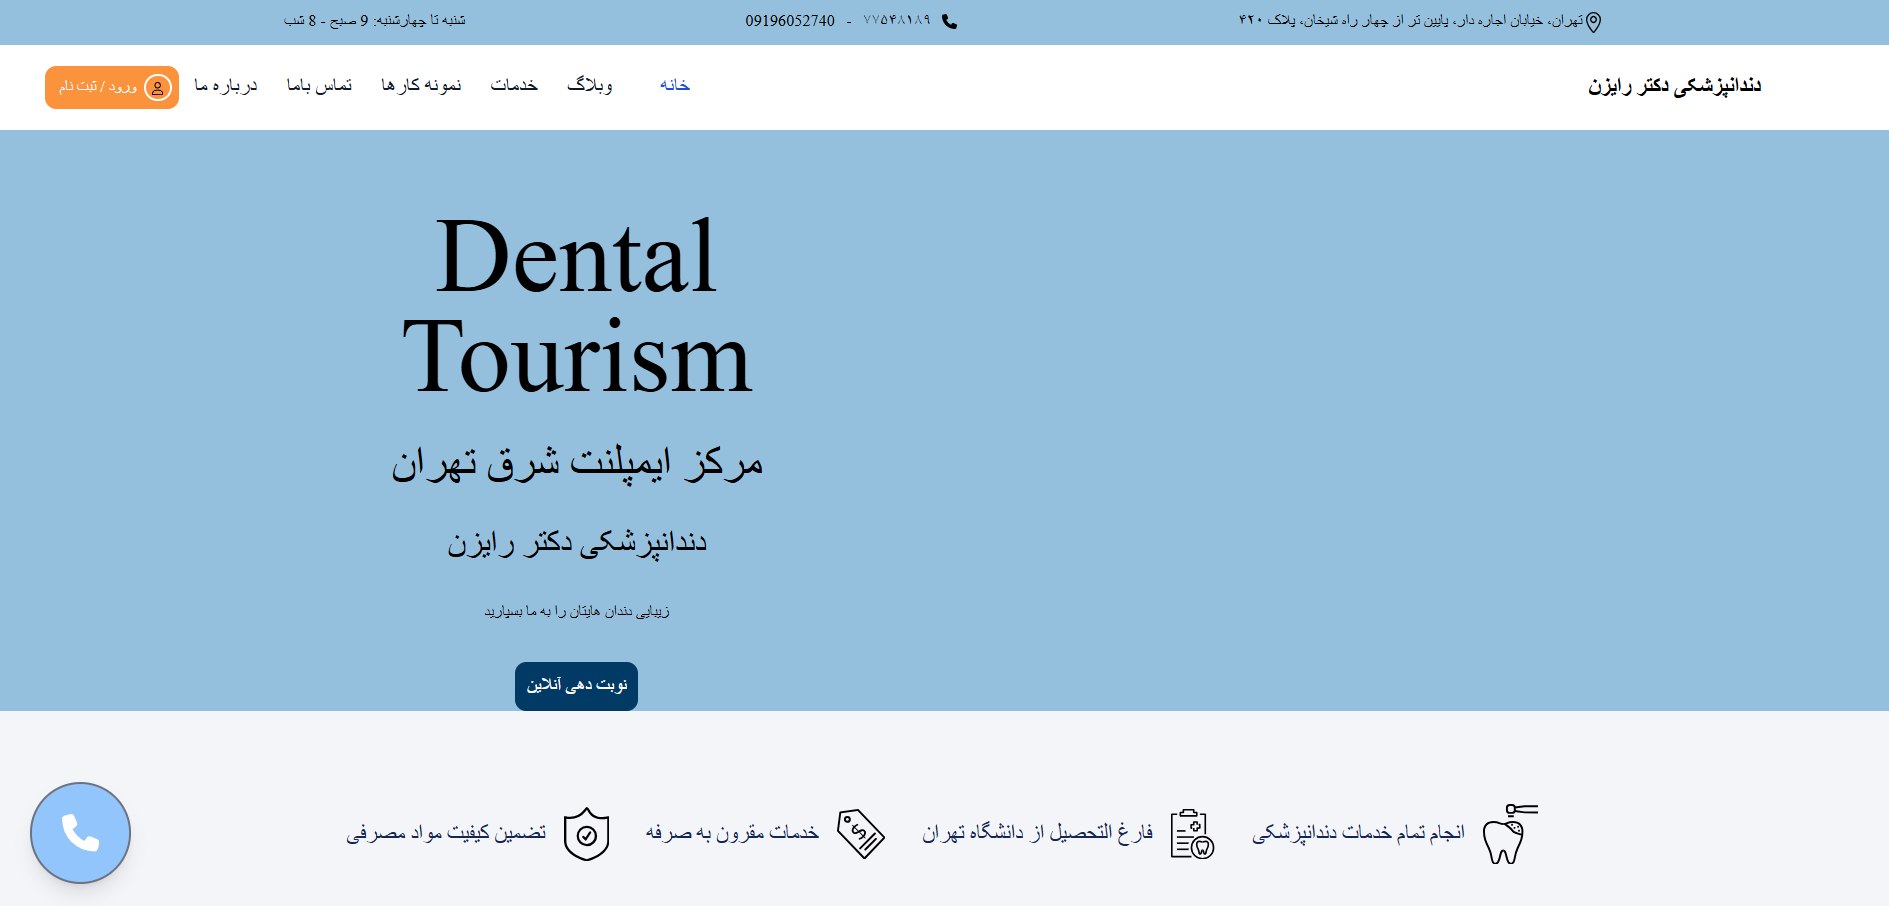Click the Dental Tourism heading
The width and height of the screenshot is (1889, 906).
tap(576, 307)
